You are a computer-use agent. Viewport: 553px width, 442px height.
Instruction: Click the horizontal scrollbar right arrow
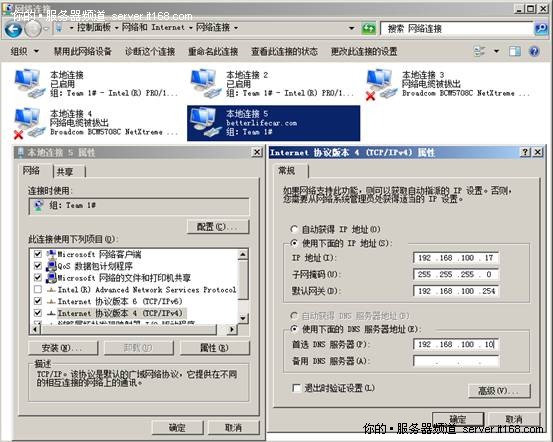click(x=232, y=329)
